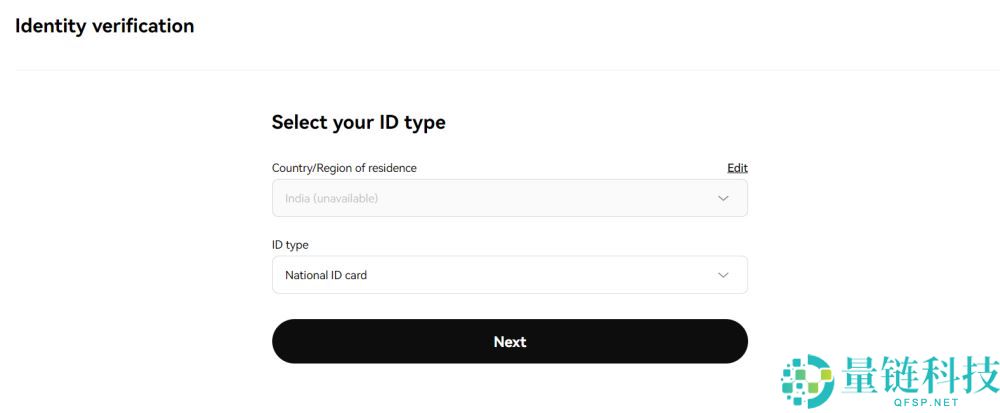The height and width of the screenshot is (413, 1000).
Task: Click the 量链科技 watermark text
Action: [x=920, y=375]
